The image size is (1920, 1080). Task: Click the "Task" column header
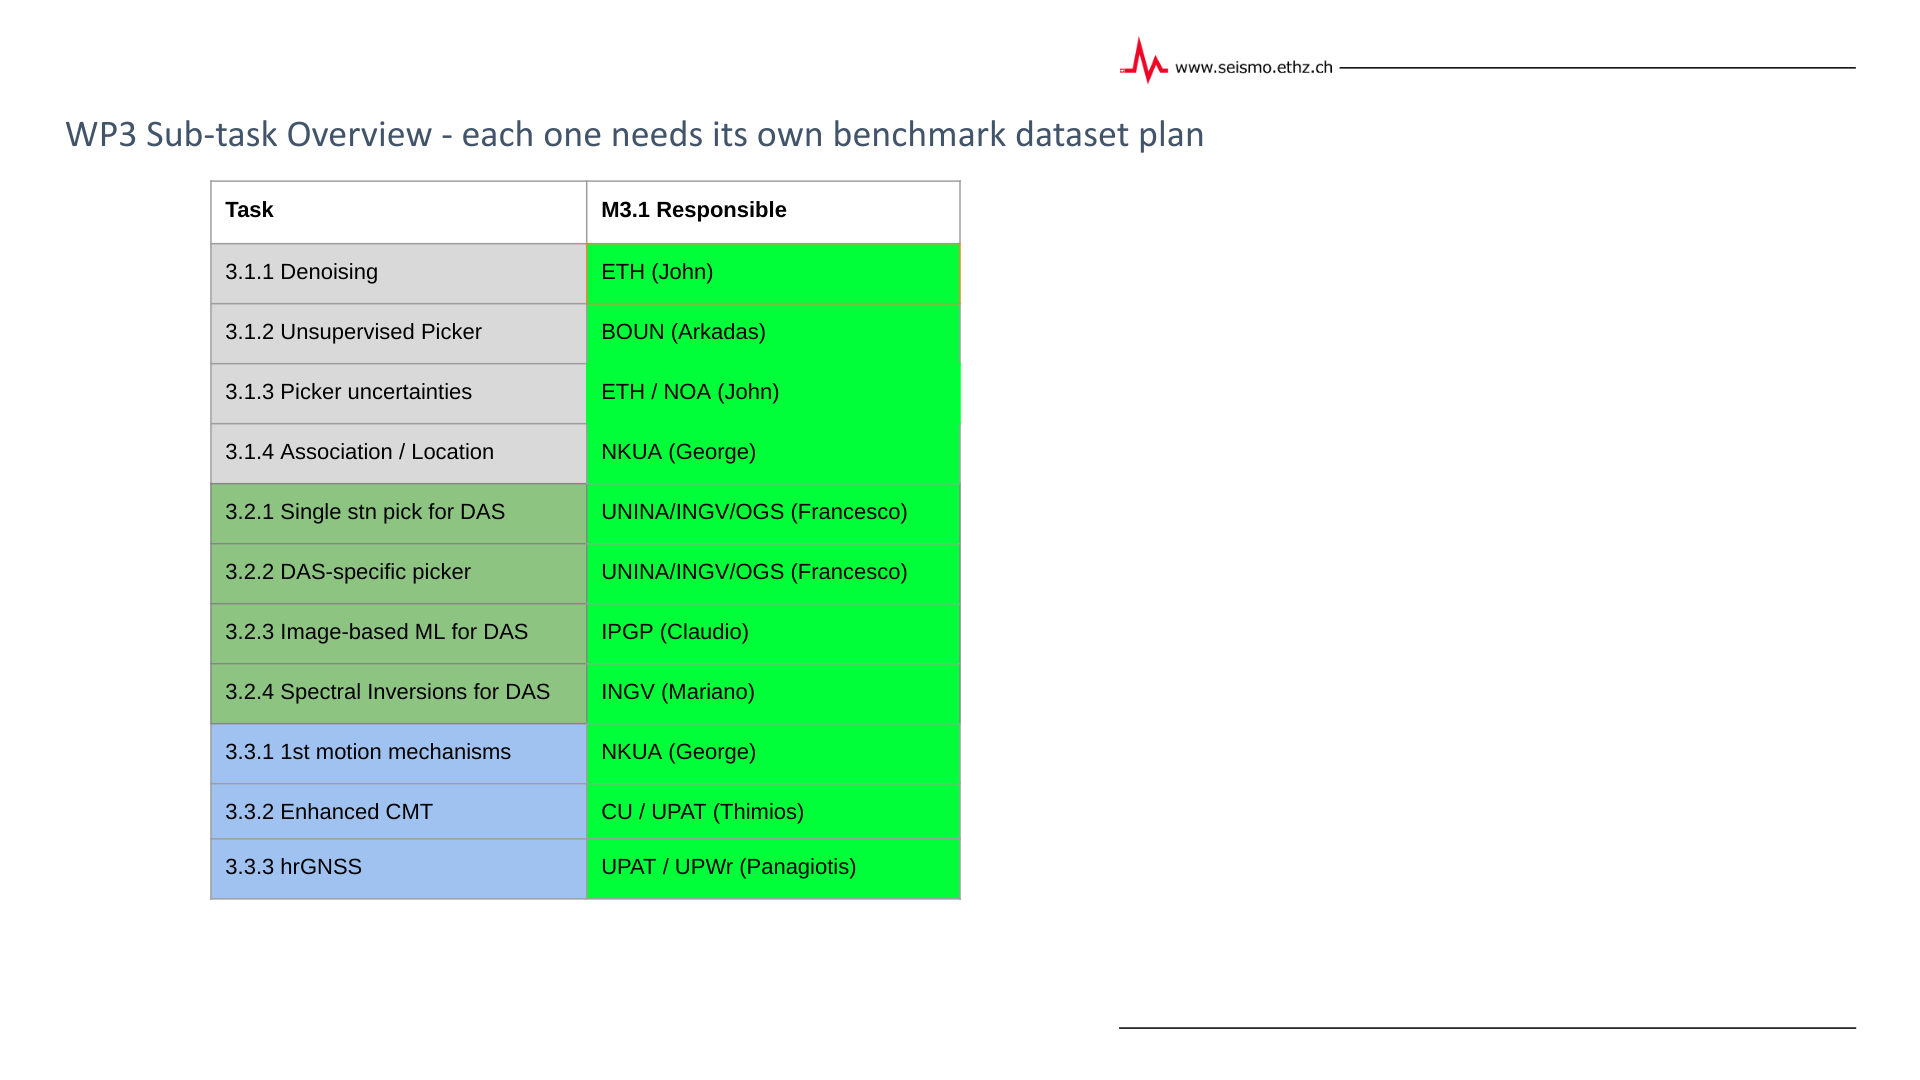(399, 212)
